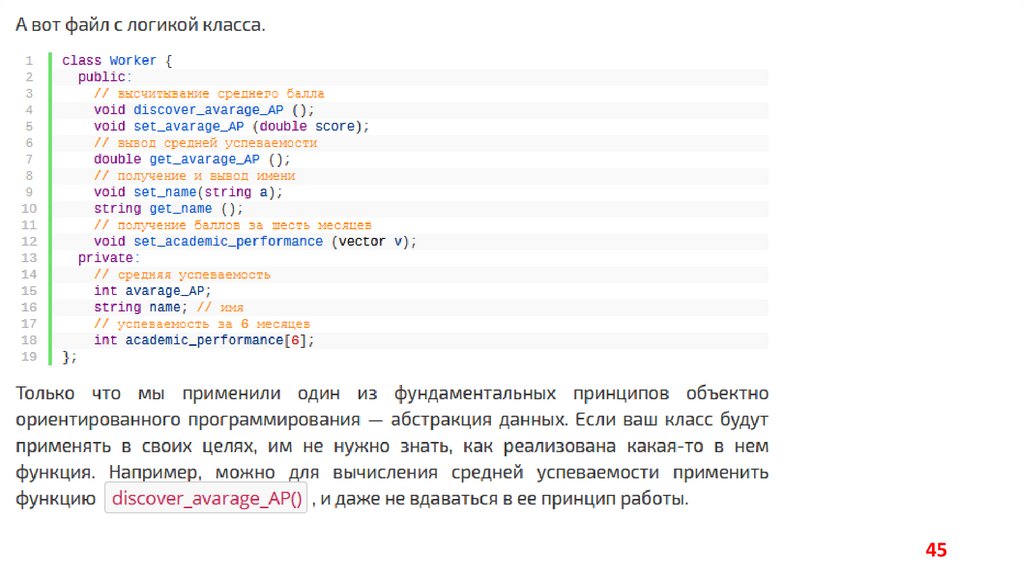
Task: Click 'void set_academic_performance (vector v);' line
Action: coord(255,242)
